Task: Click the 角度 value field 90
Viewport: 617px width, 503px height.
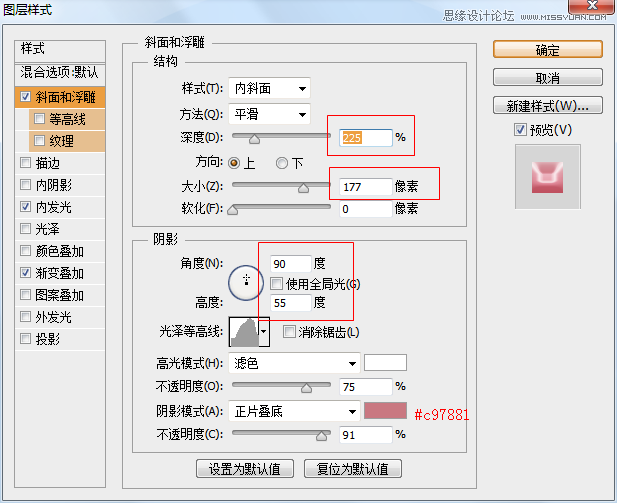Action: click(x=290, y=263)
